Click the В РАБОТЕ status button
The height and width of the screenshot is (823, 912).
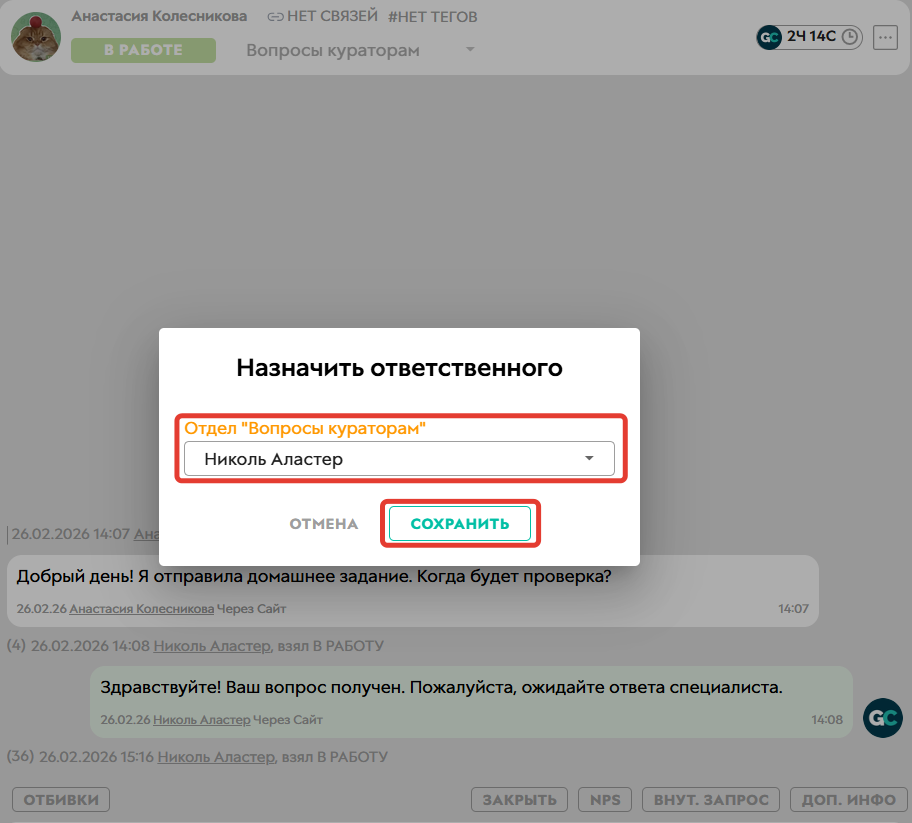[x=144, y=50]
